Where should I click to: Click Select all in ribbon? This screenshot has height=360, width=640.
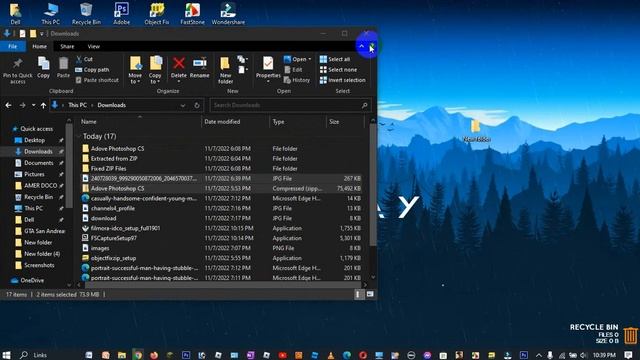coord(335,59)
